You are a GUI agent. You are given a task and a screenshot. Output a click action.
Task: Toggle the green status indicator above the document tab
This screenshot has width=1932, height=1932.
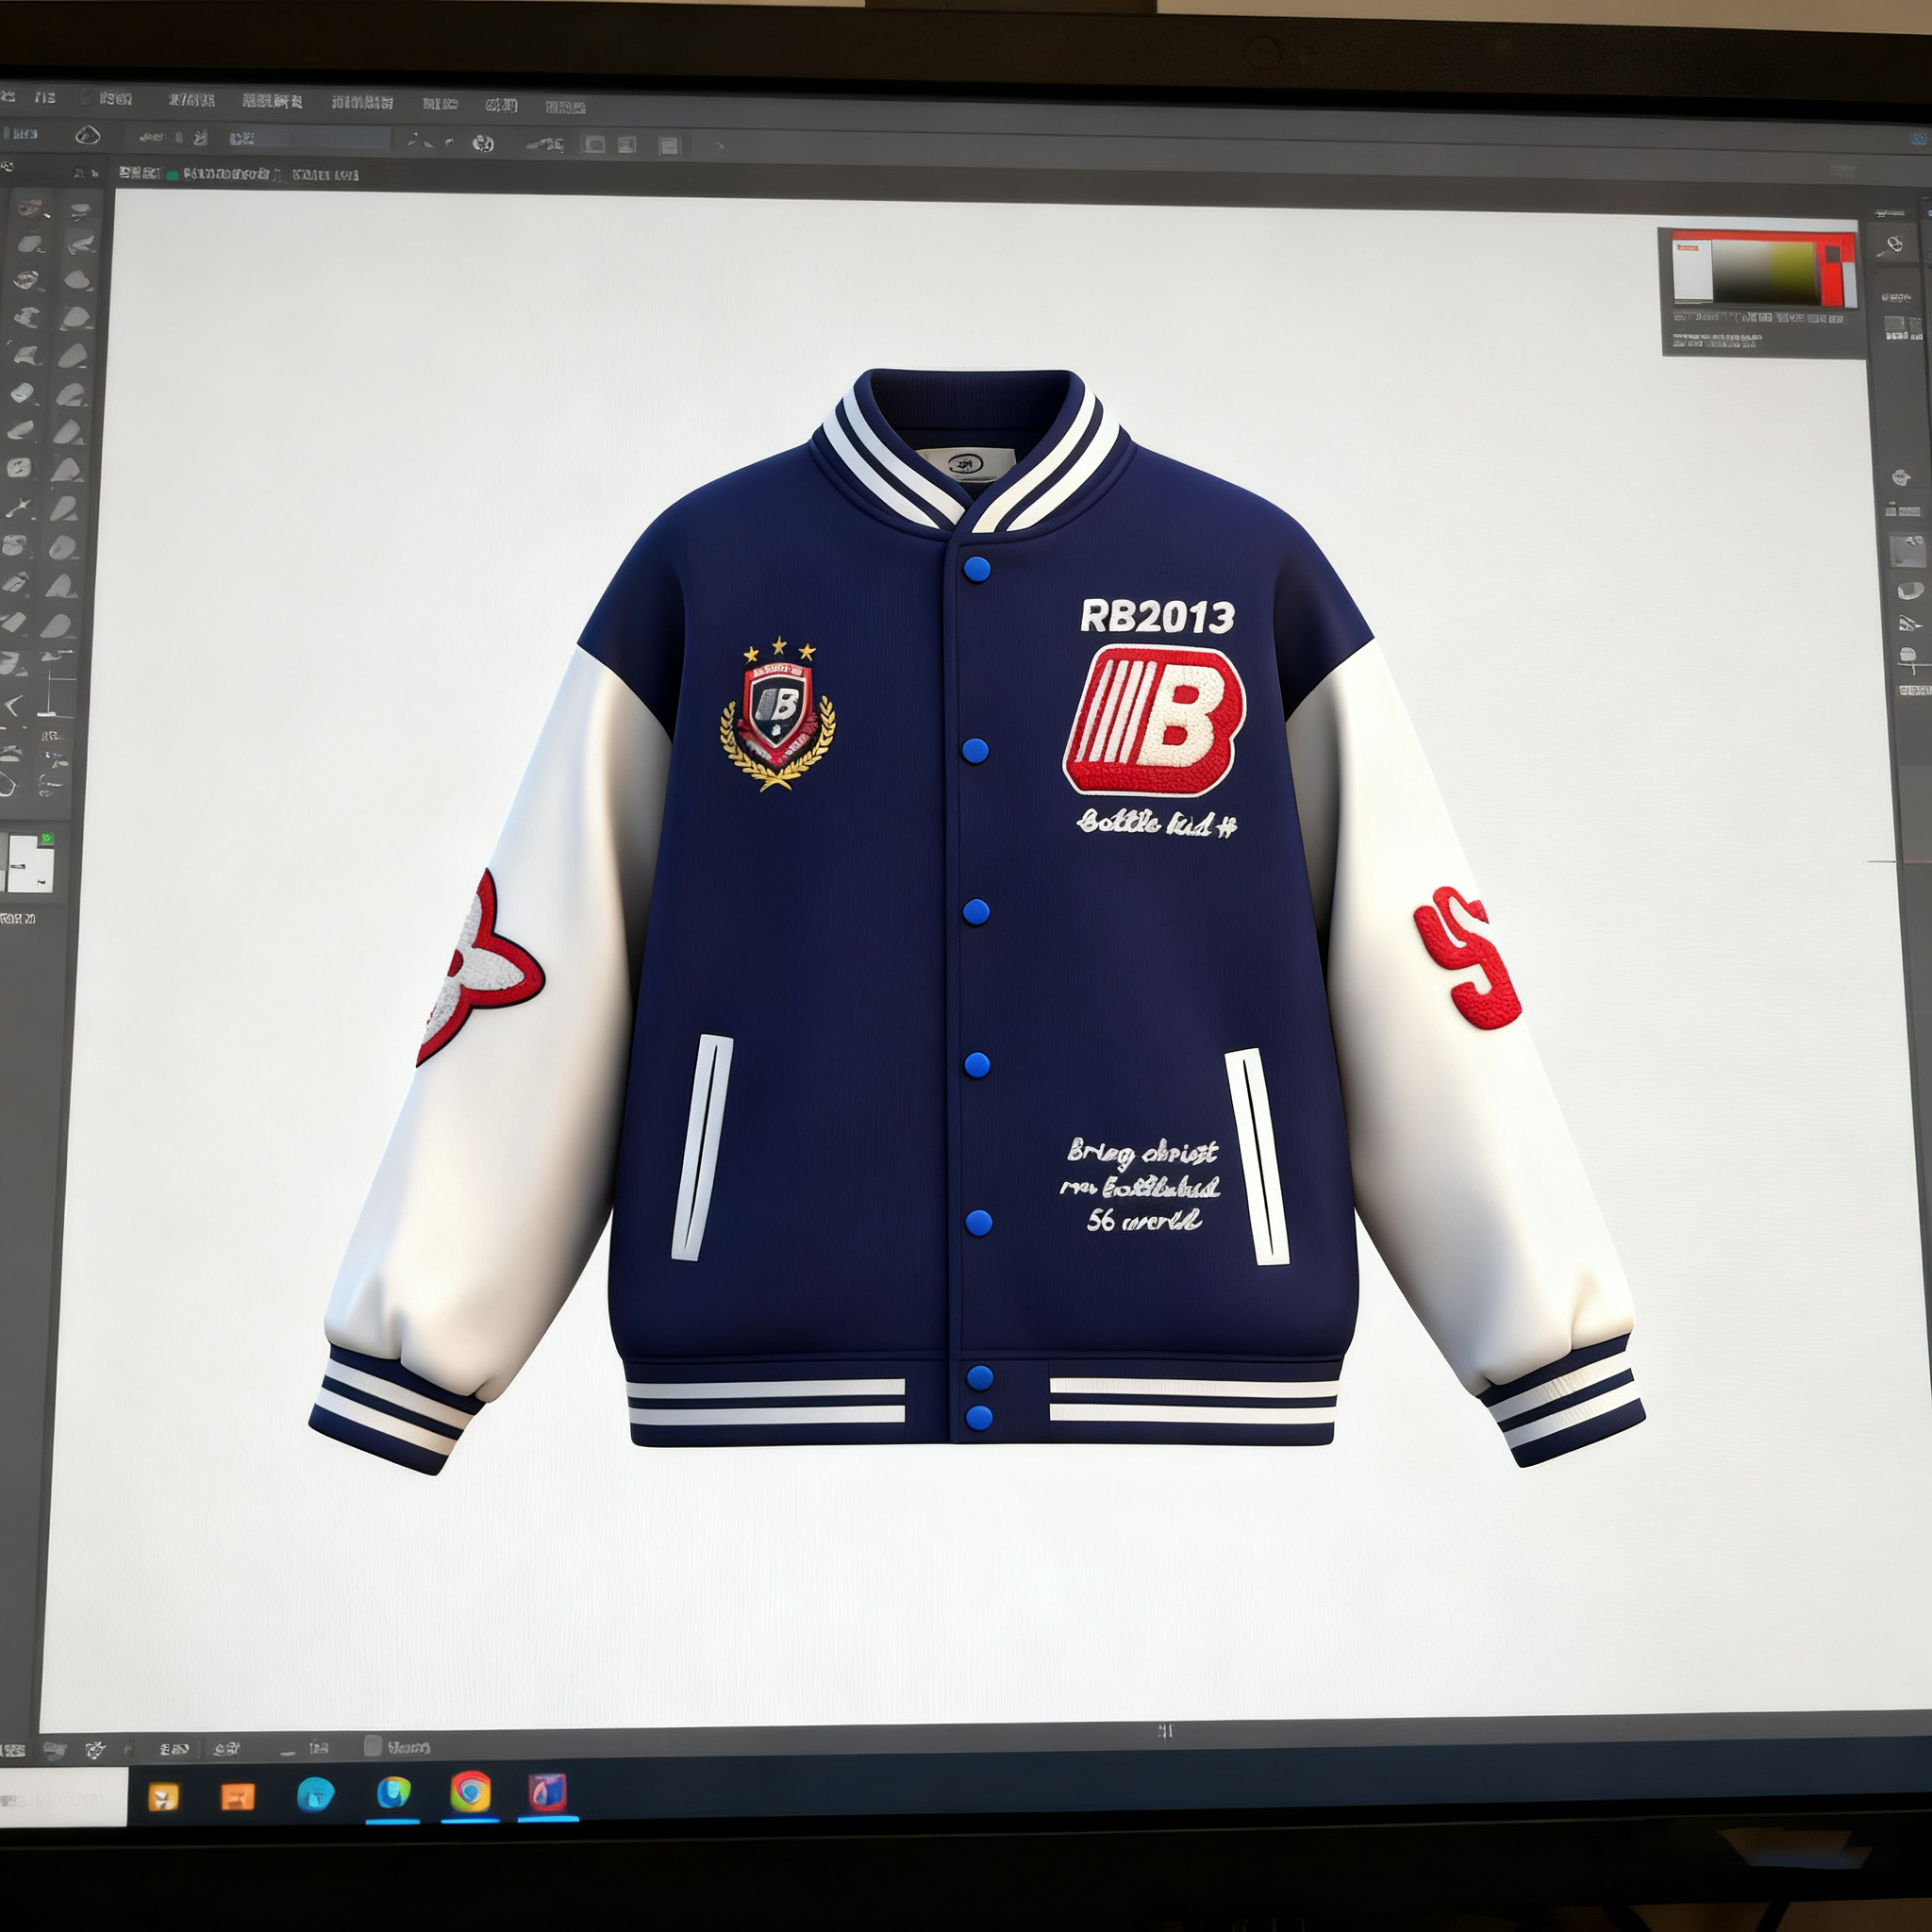171,176
